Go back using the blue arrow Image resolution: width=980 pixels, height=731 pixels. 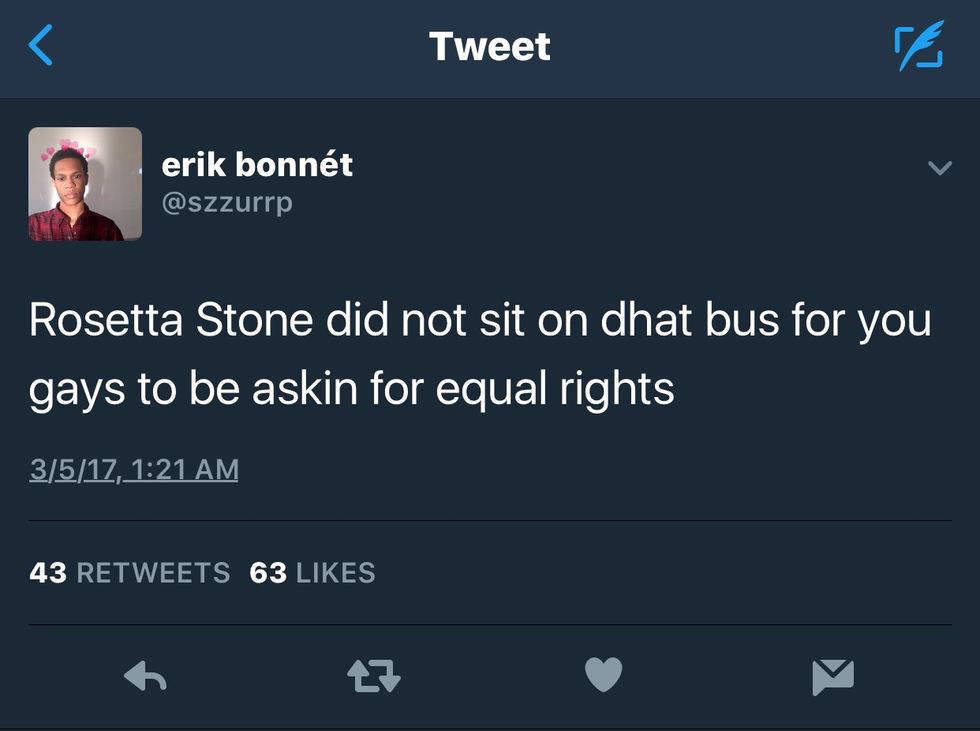[x=41, y=46]
